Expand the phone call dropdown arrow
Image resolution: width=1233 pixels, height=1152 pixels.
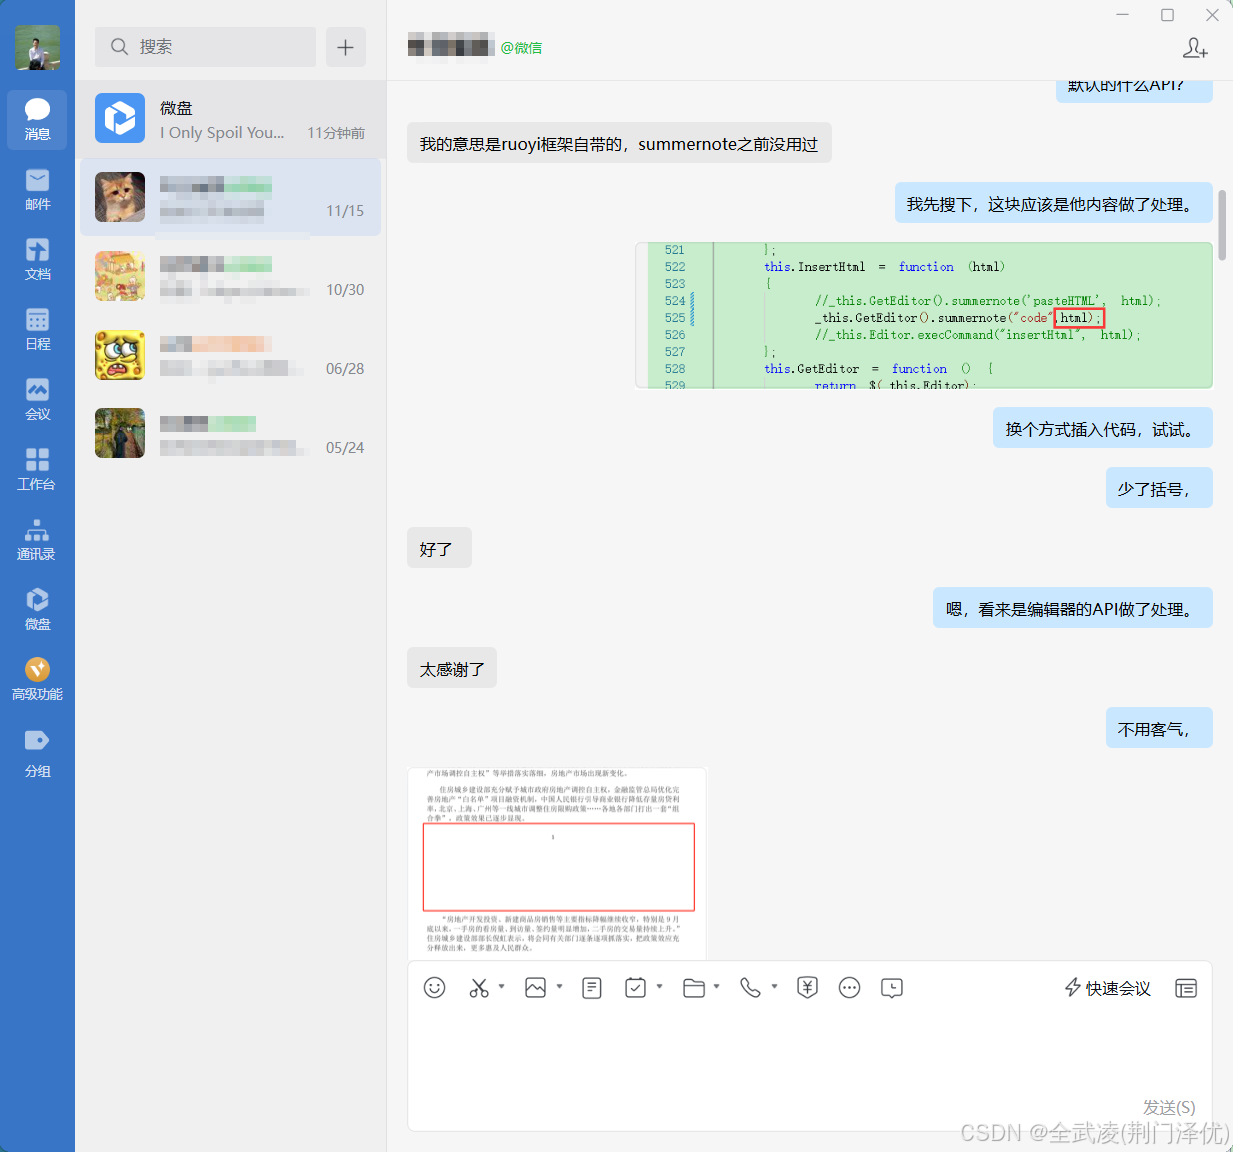click(x=775, y=987)
